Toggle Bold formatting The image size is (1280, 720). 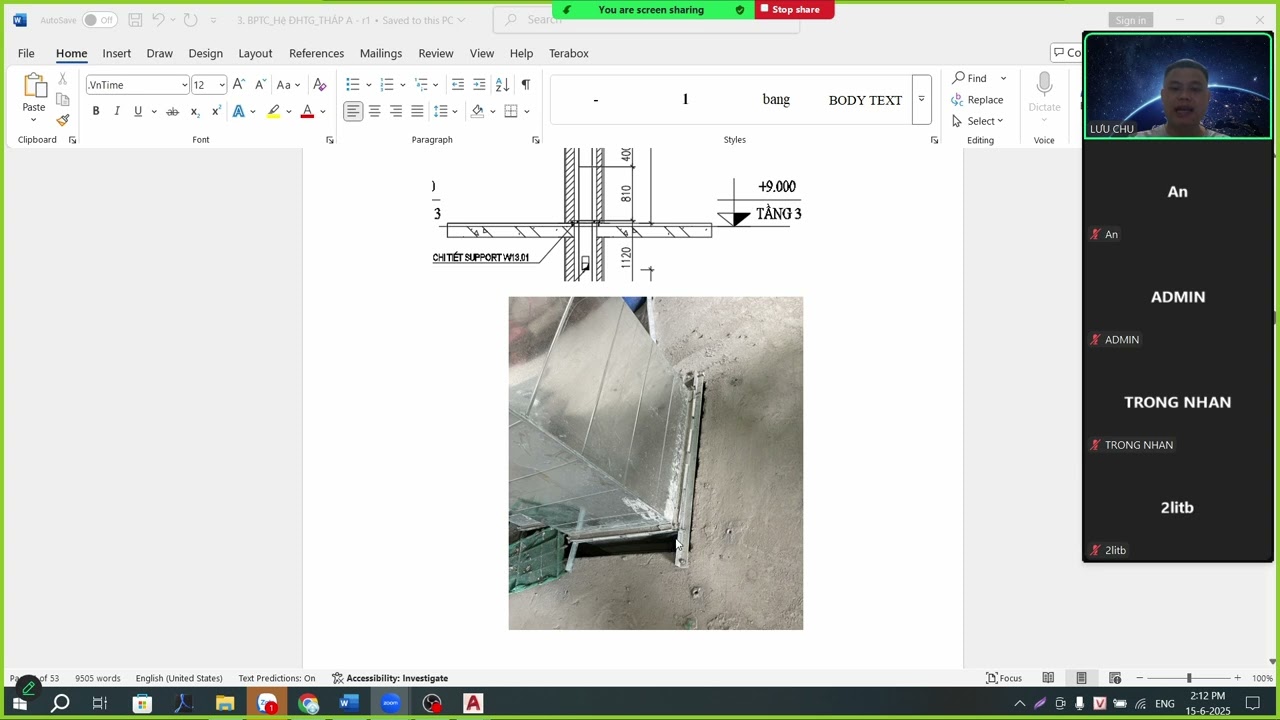pyautogui.click(x=96, y=111)
